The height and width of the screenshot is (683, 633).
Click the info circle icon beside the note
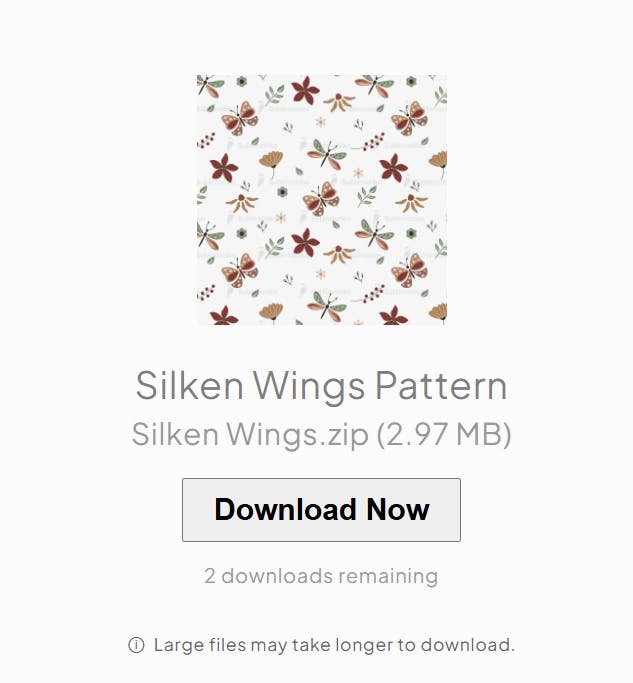(x=136, y=645)
